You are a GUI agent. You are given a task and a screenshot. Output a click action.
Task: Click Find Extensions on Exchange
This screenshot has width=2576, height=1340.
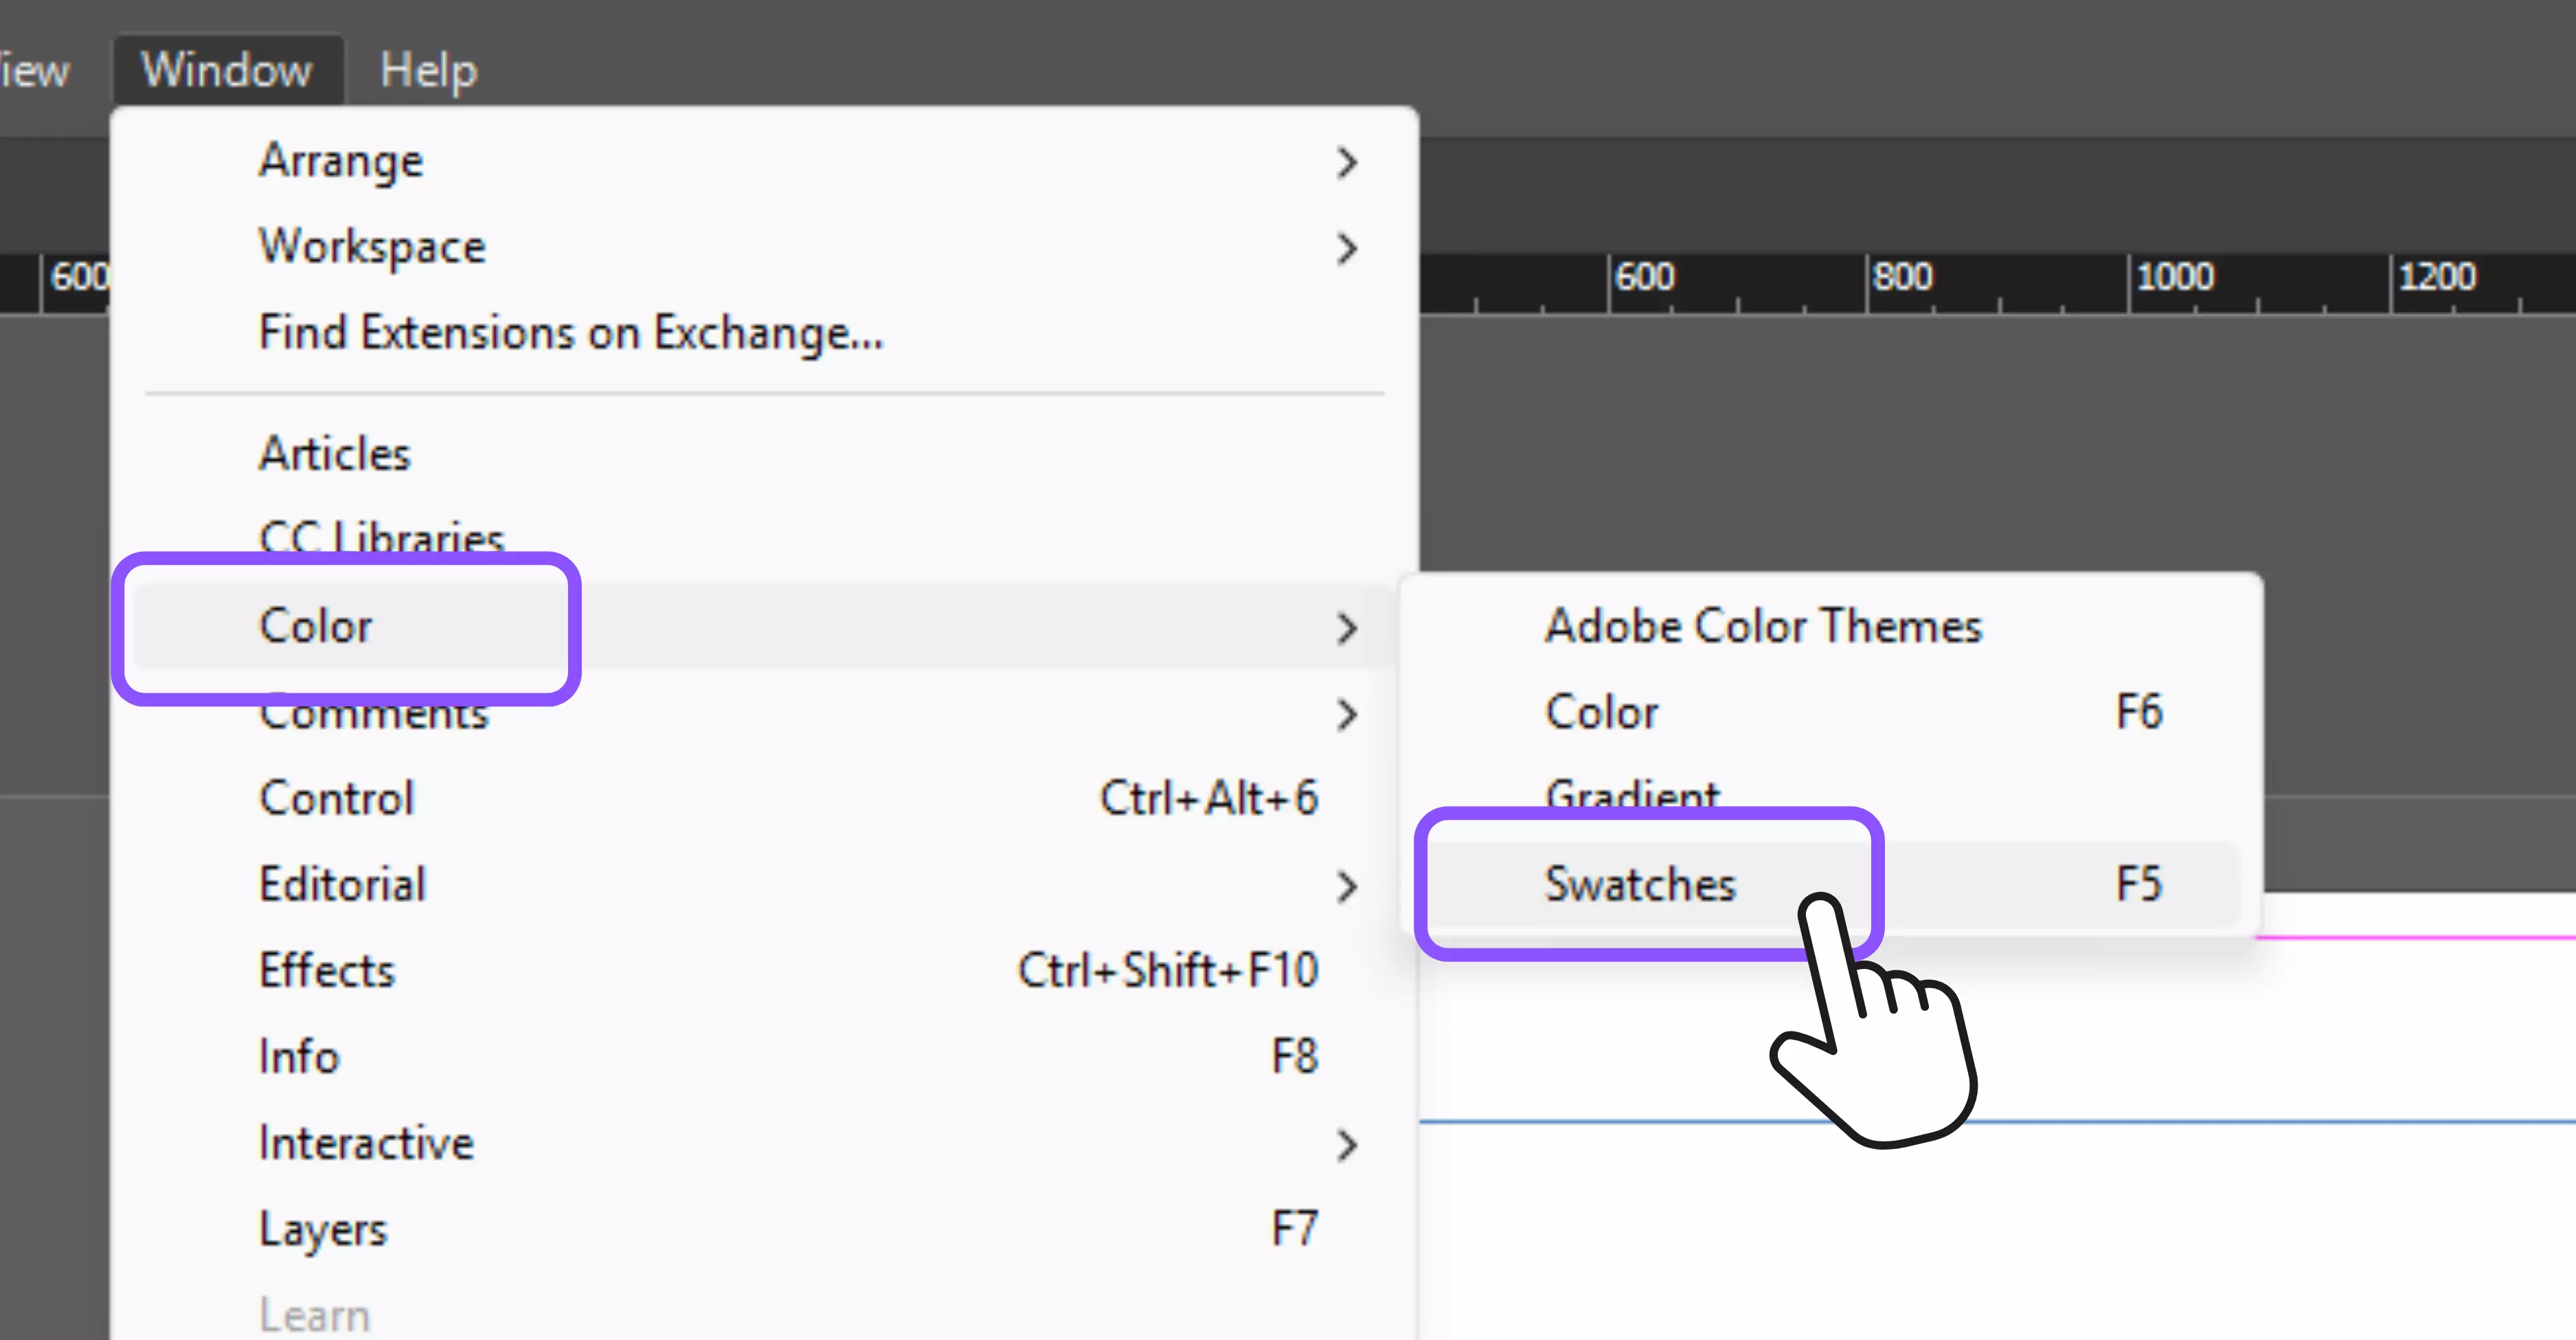pyautogui.click(x=571, y=333)
